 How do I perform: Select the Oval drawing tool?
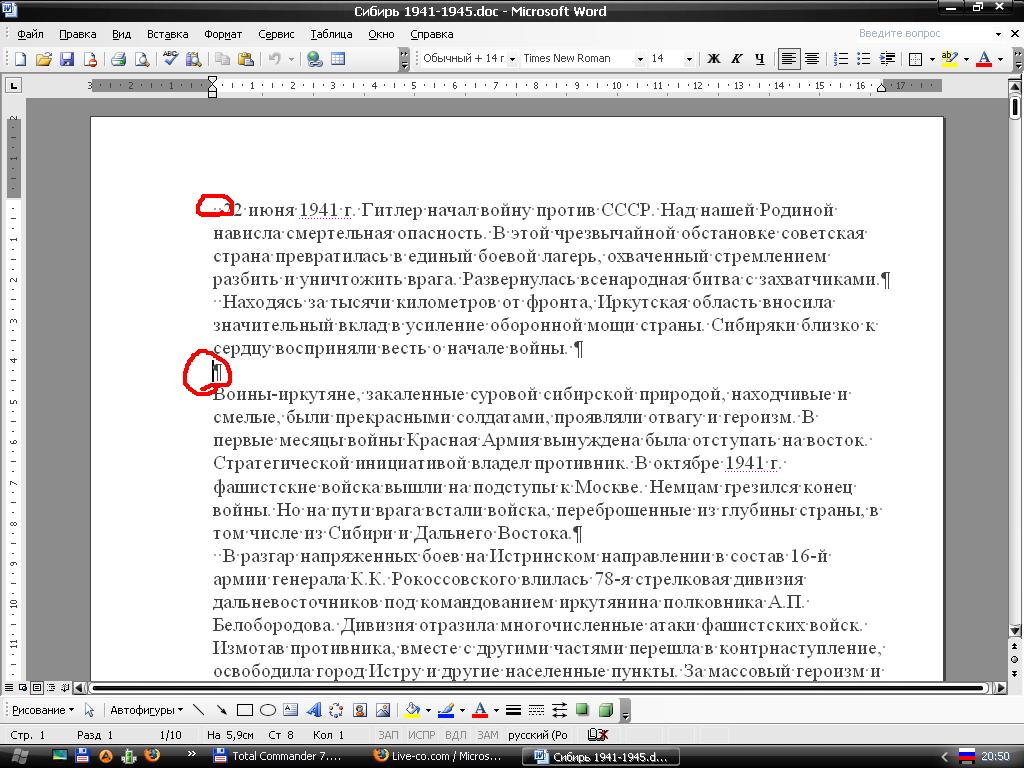[x=267, y=711]
